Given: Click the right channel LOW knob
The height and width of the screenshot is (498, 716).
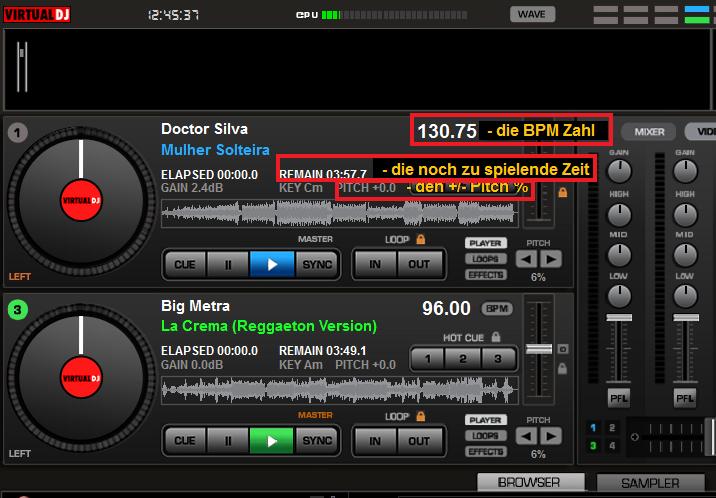Looking at the screenshot, I should 685,296.
